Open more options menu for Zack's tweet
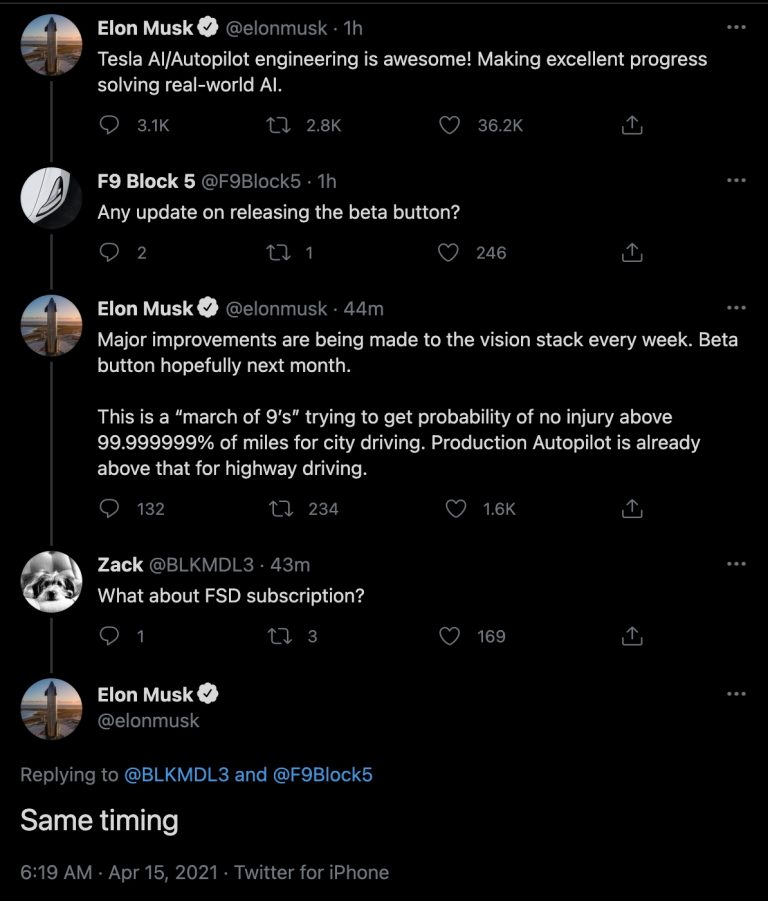Image resolution: width=768 pixels, height=901 pixels. [x=736, y=564]
